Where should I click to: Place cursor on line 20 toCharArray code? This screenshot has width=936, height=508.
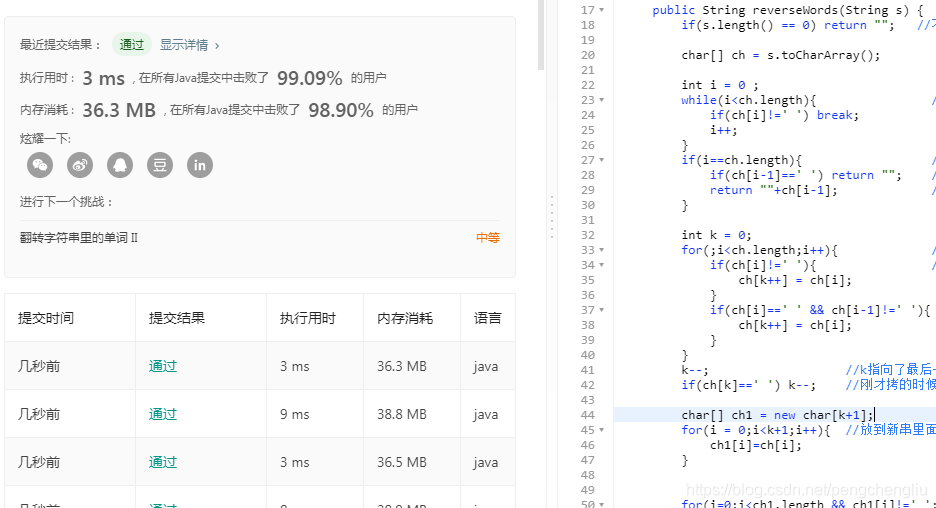coord(781,55)
